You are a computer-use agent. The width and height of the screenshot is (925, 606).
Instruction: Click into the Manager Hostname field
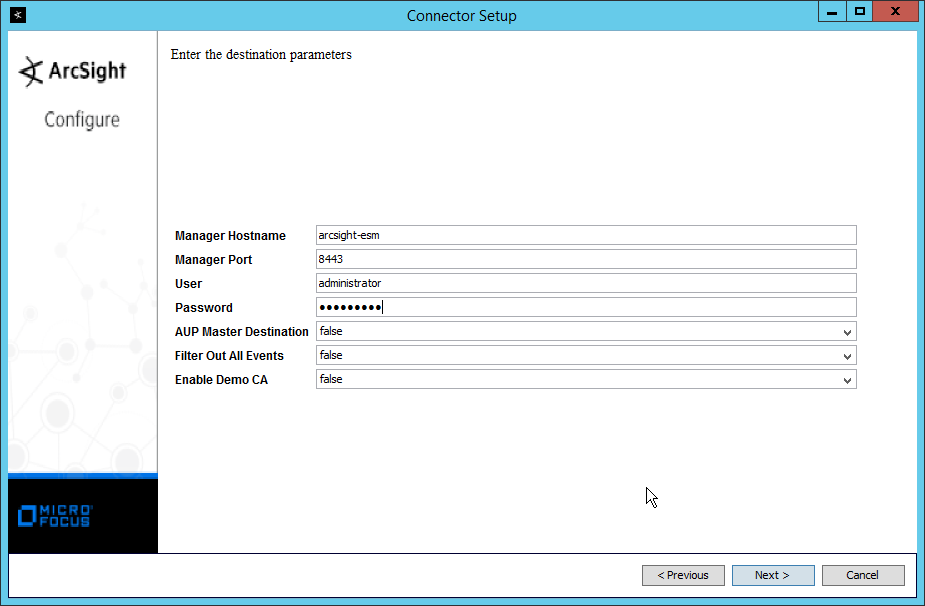[585, 236]
